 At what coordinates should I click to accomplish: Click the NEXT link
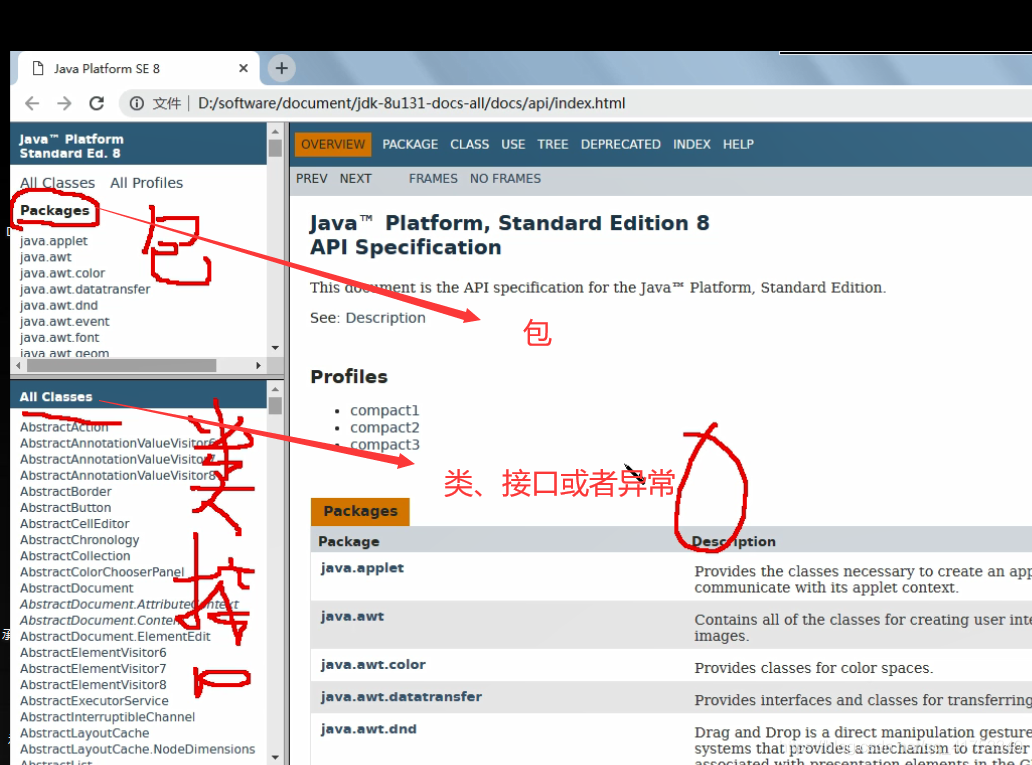pyautogui.click(x=355, y=178)
